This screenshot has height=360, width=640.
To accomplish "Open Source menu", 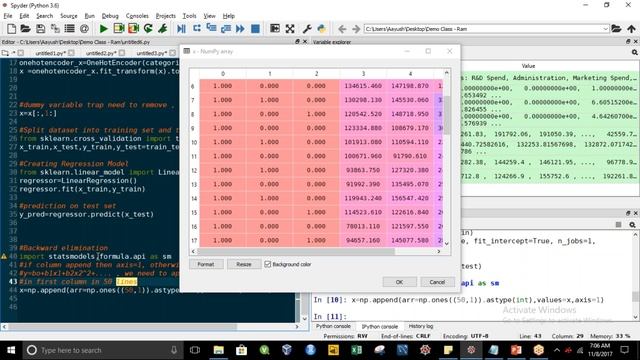I will pyautogui.click(x=69, y=16).
